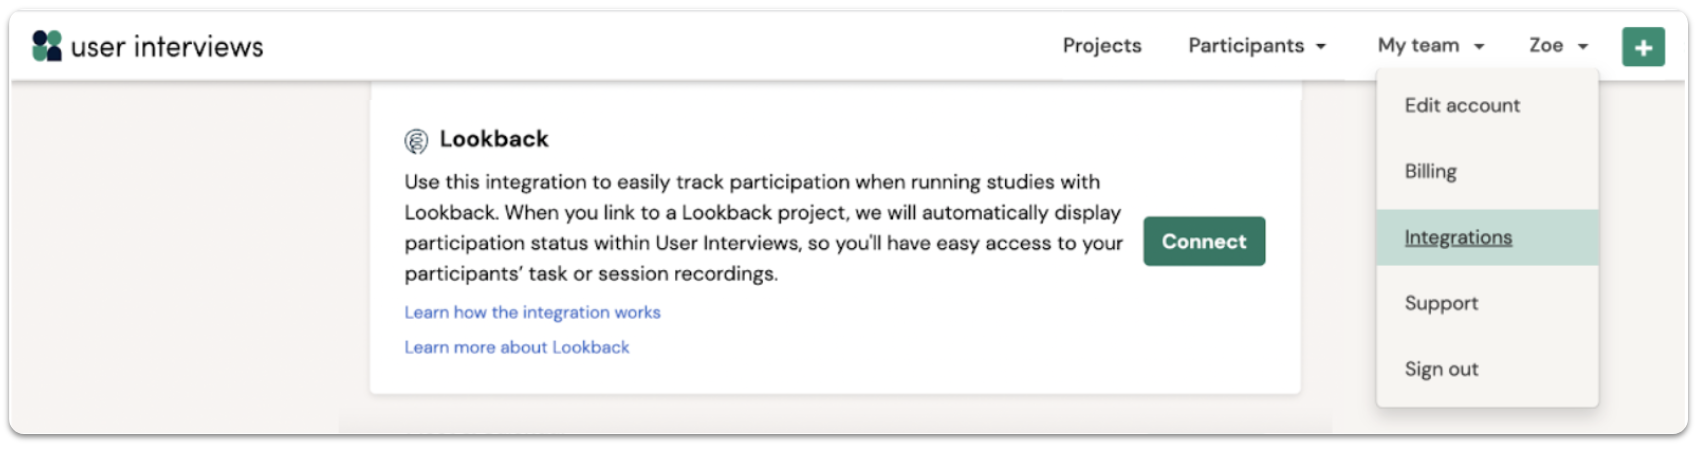The width and height of the screenshot is (1704, 450).
Task: Expand the Participants dropdown arrow
Action: pyautogui.click(x=1321, y=47)
